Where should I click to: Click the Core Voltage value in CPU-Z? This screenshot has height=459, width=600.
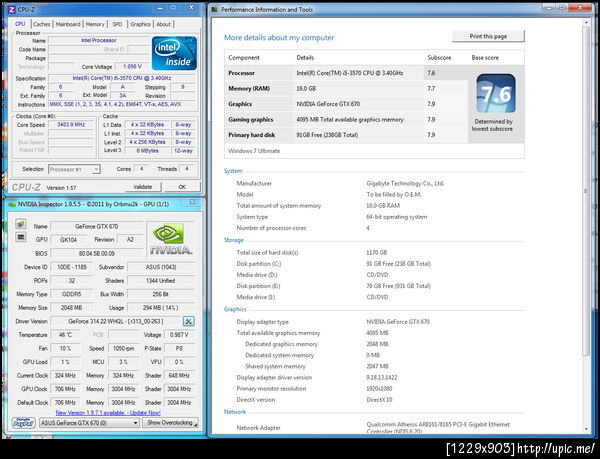[x=132, y=67]
